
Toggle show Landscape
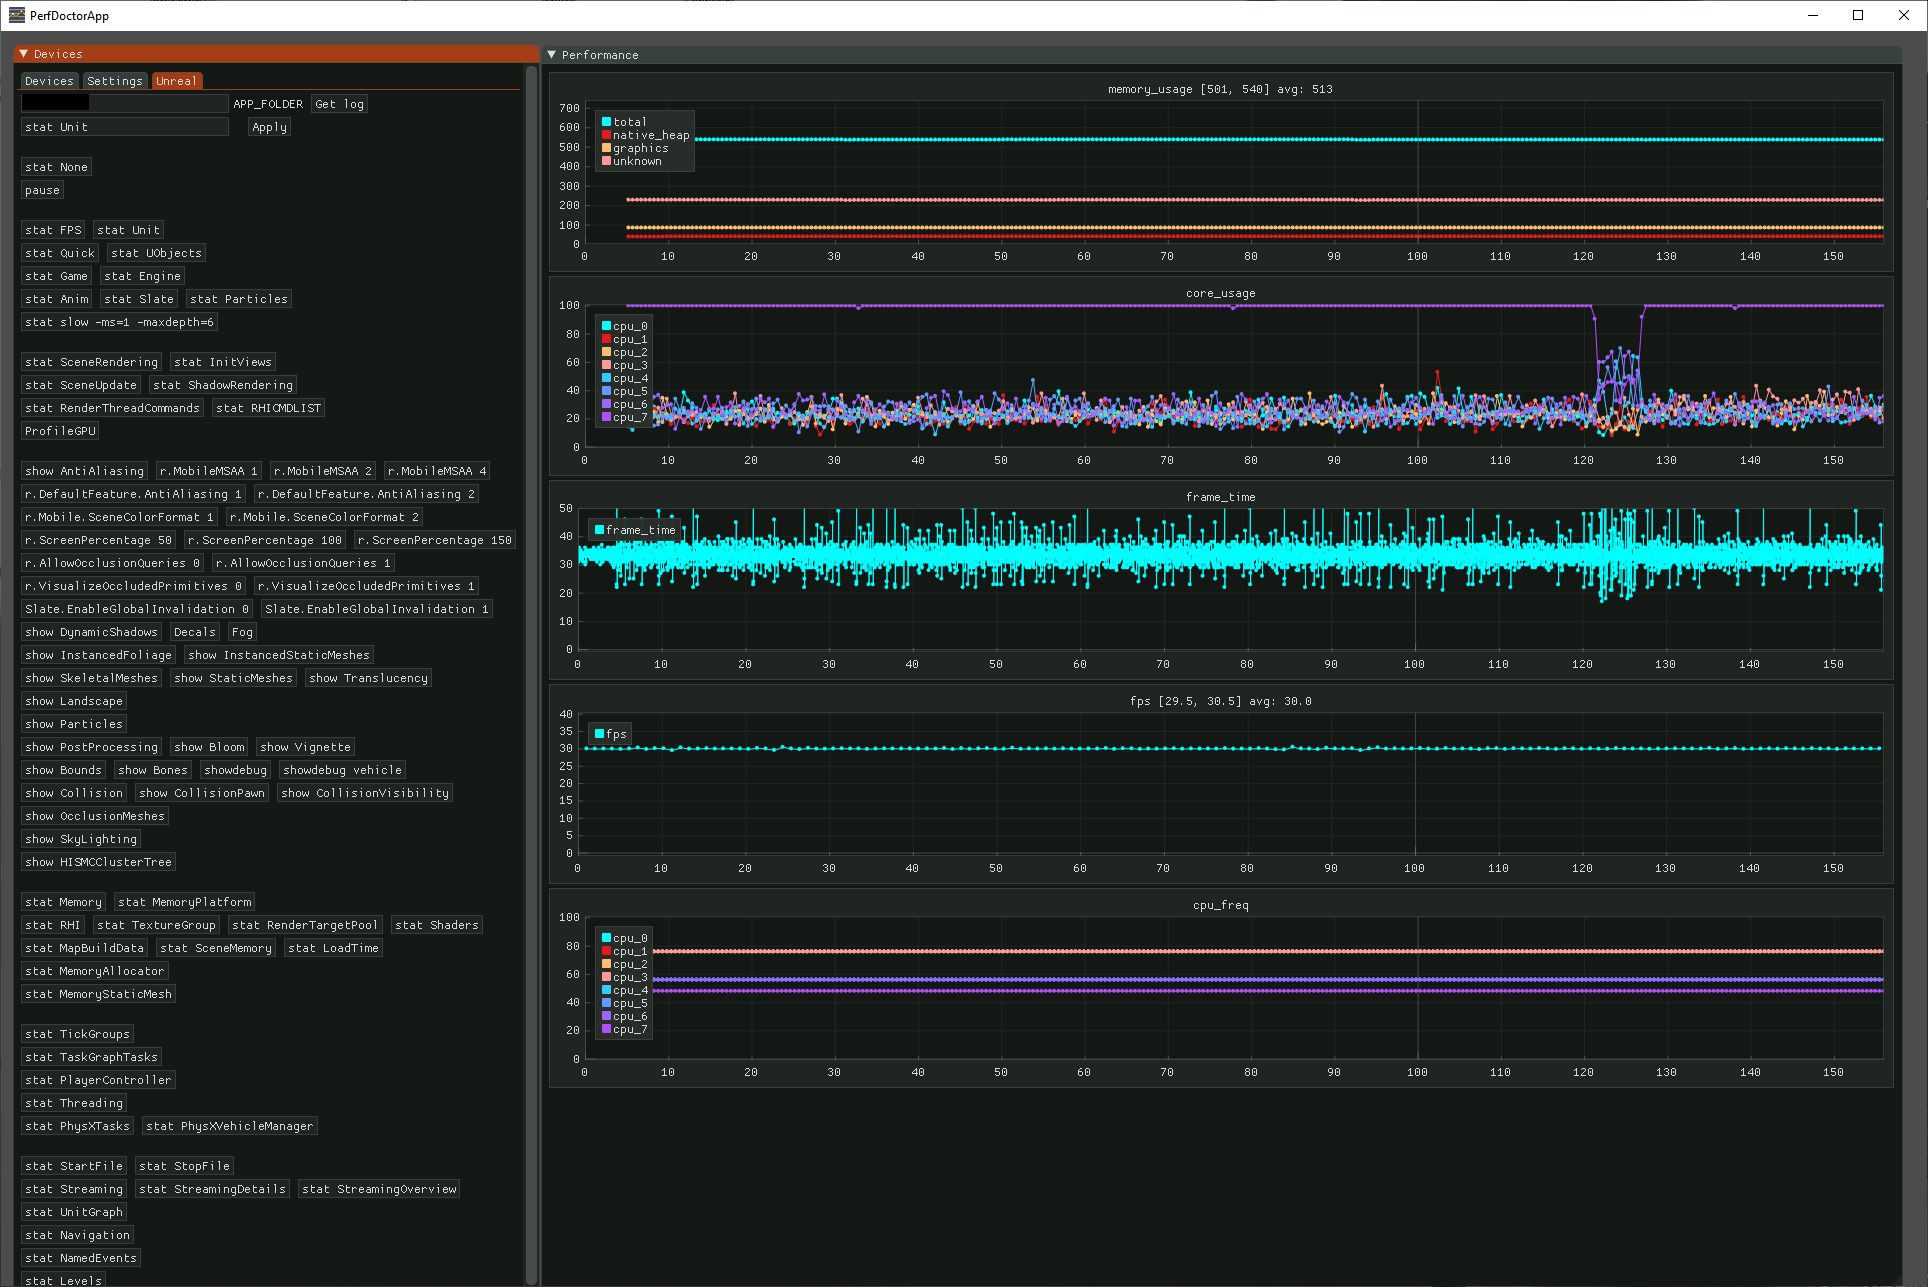click(x=74, y=701)
